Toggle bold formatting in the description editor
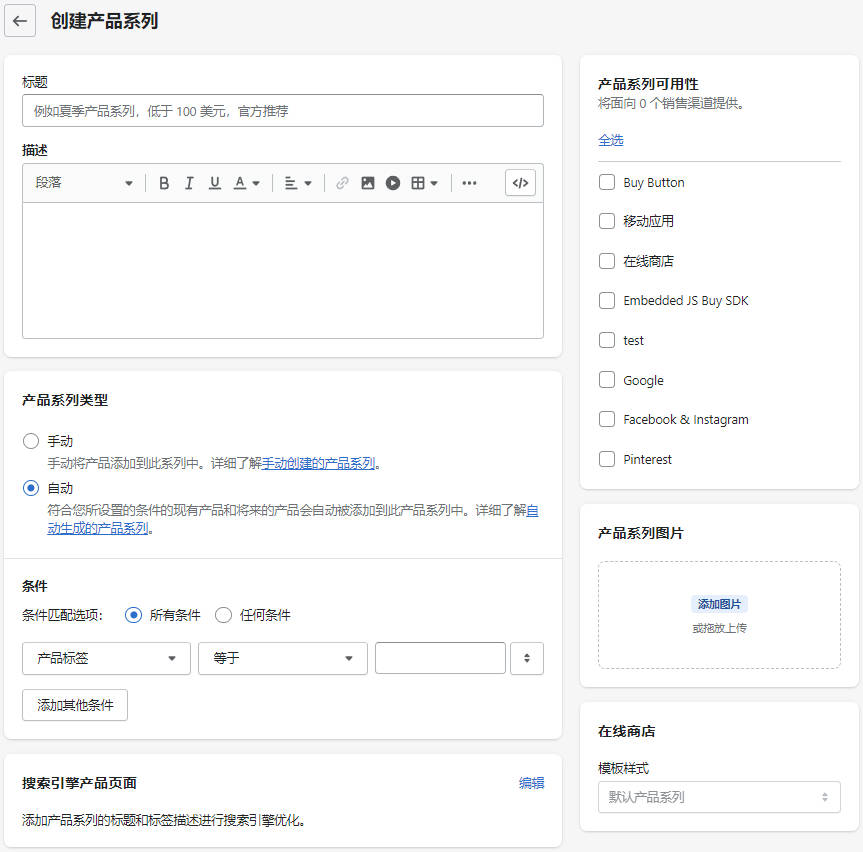Screen dimensions: 863x852 164,183
